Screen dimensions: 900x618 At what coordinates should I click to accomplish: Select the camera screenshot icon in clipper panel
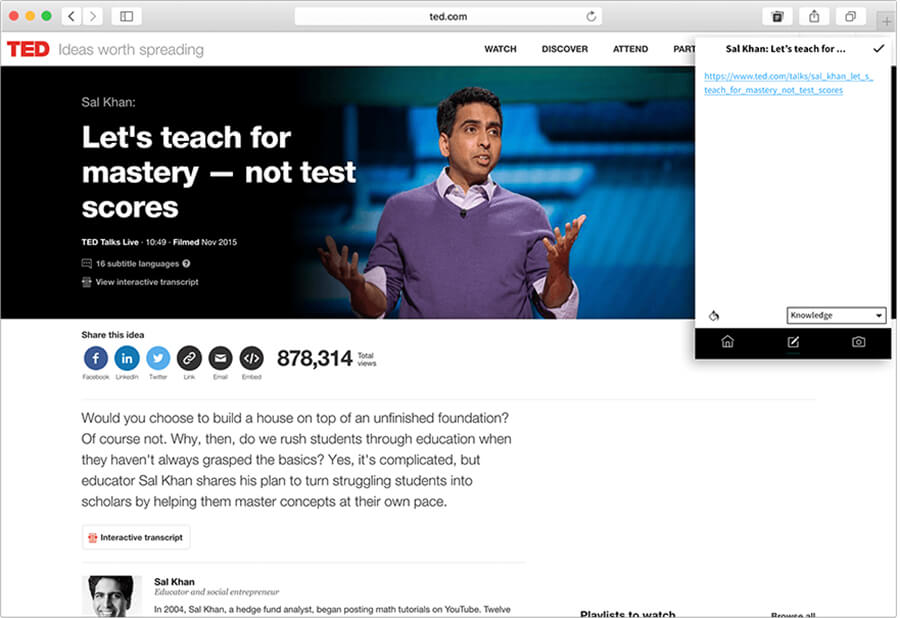[858, 342]
